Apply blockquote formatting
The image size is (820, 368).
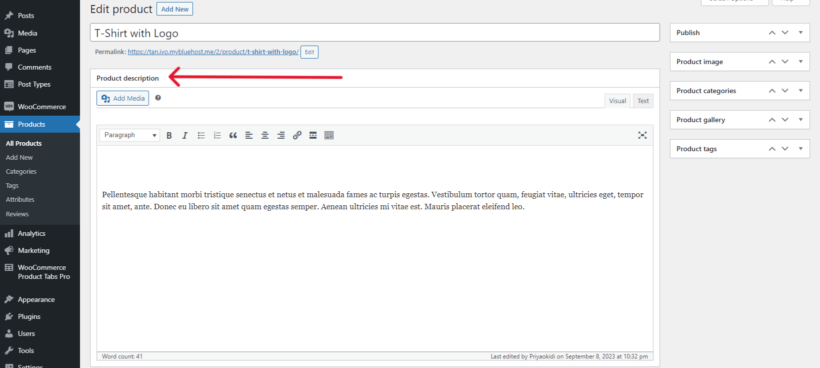[x=233, y=135]
